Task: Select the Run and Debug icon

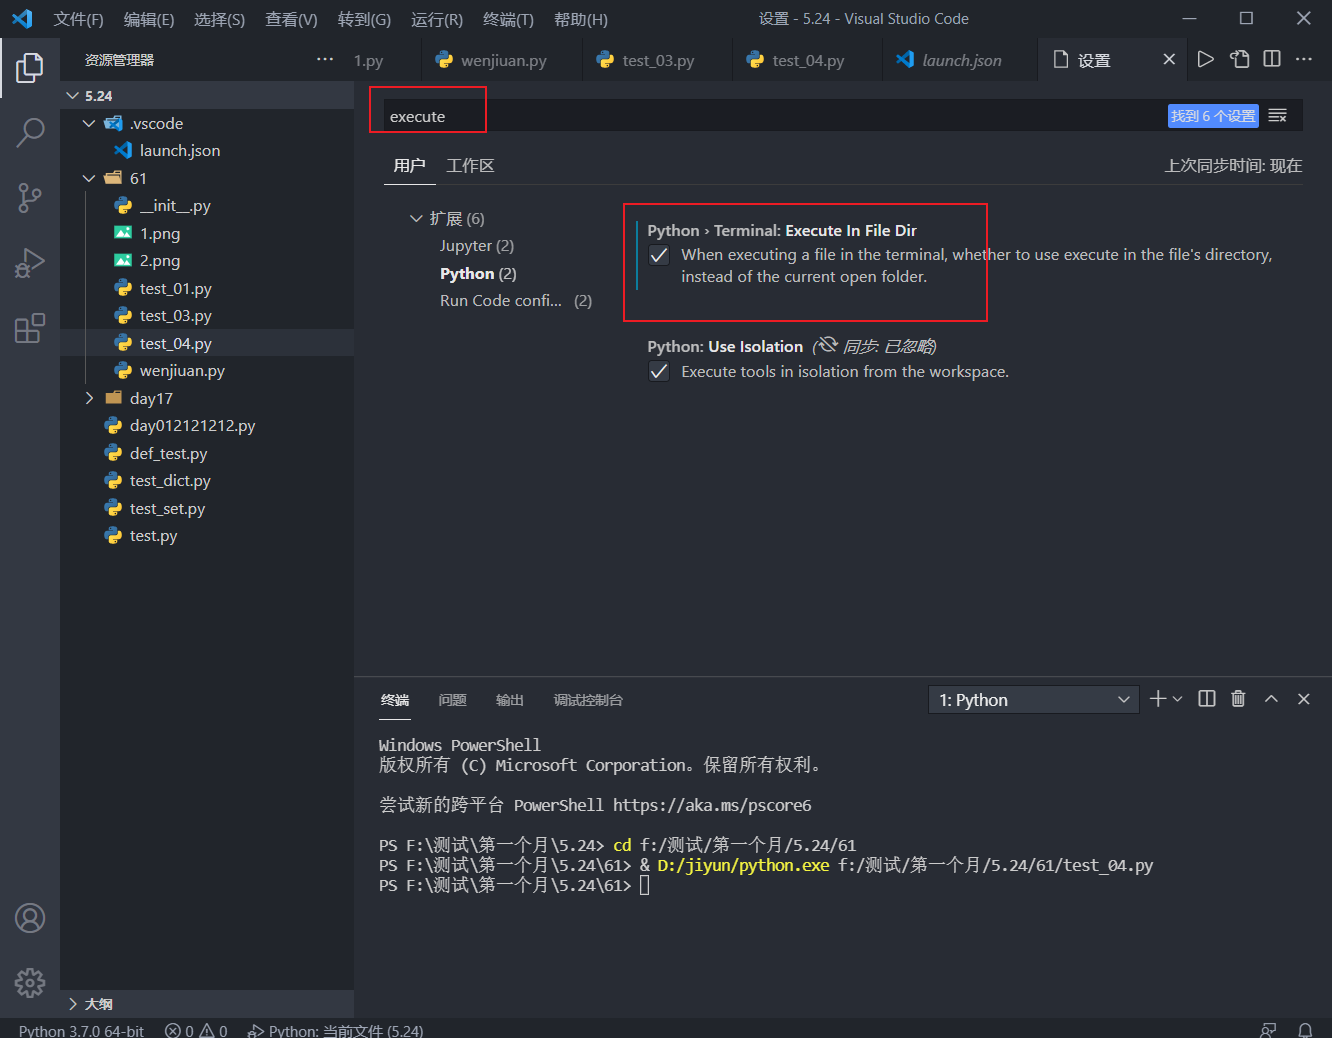Action: coord(30,263)
